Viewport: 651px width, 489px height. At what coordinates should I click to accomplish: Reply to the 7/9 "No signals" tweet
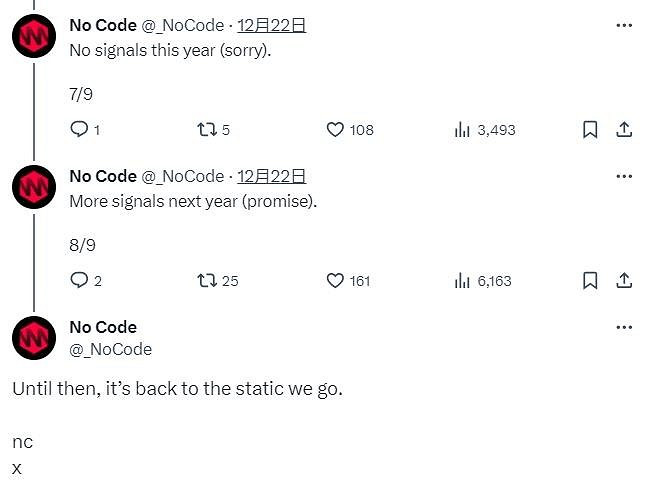79,129
